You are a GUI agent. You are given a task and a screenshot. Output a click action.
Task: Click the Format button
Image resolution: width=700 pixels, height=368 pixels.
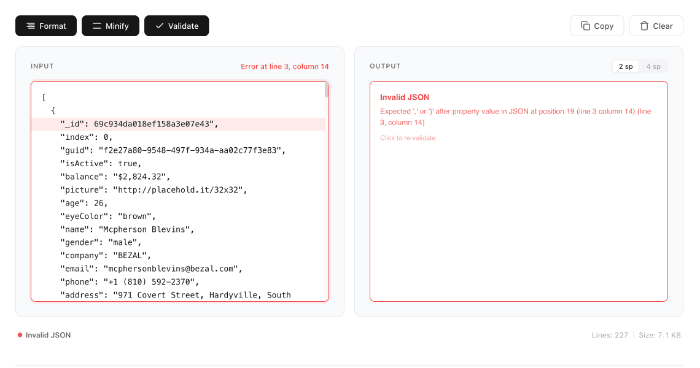46,26
